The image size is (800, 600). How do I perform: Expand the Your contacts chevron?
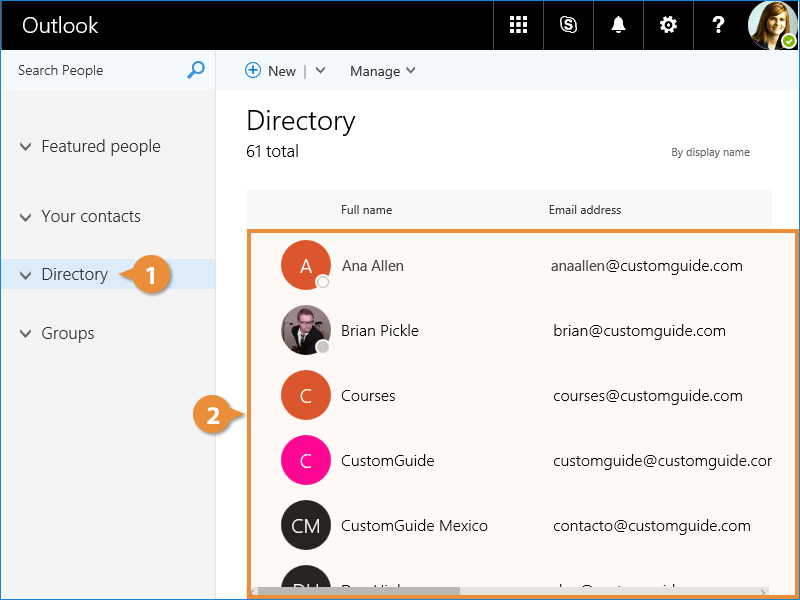pos(26,217)
